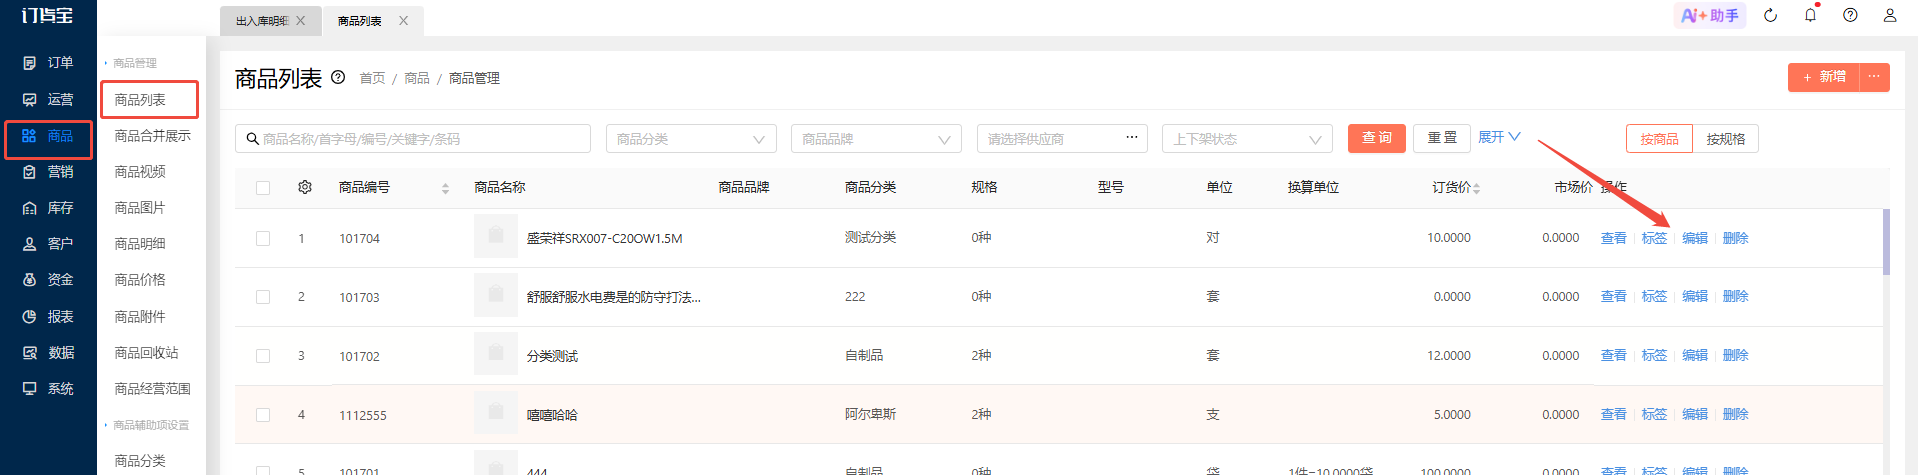Image resolution: width=1918 pixels, height=475 pixels.
Task: Click the 查询 search button
Action: click(1377, 138)
